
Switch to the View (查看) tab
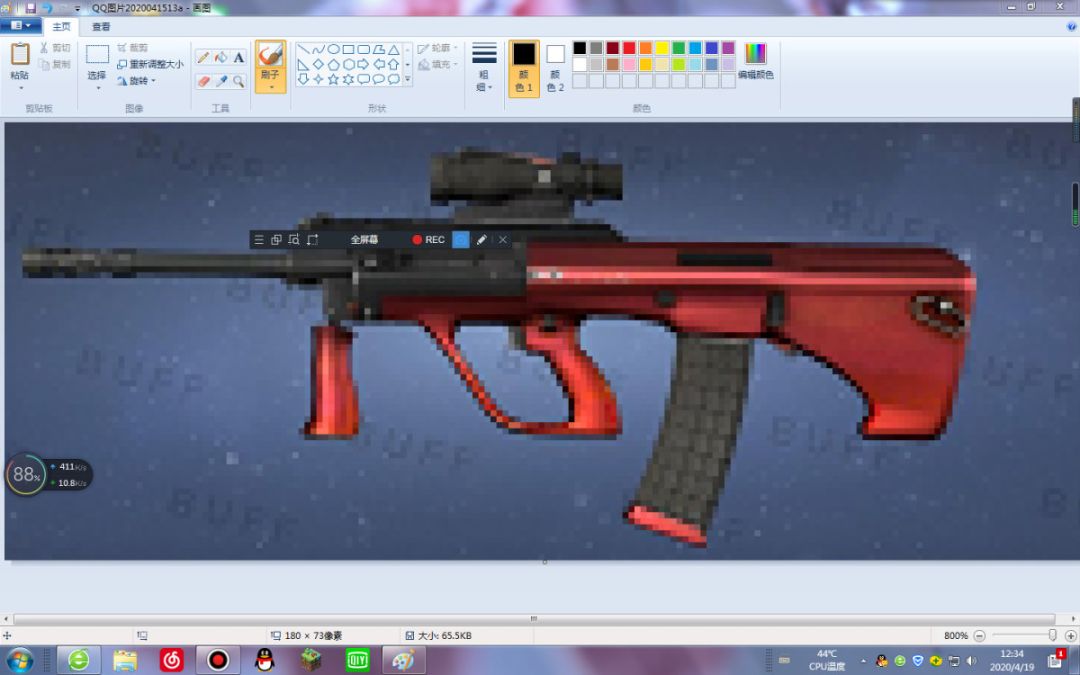tap(101, 26)
